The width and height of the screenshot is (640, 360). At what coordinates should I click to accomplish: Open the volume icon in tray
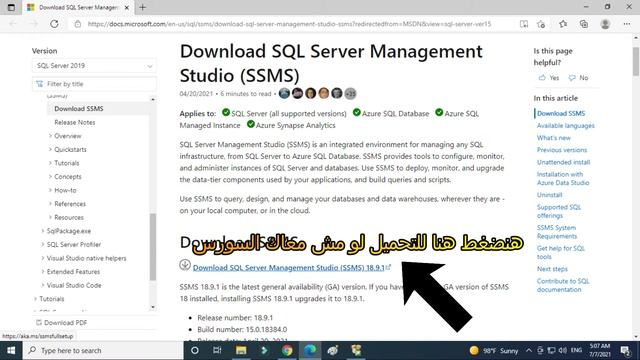point(562,351)
